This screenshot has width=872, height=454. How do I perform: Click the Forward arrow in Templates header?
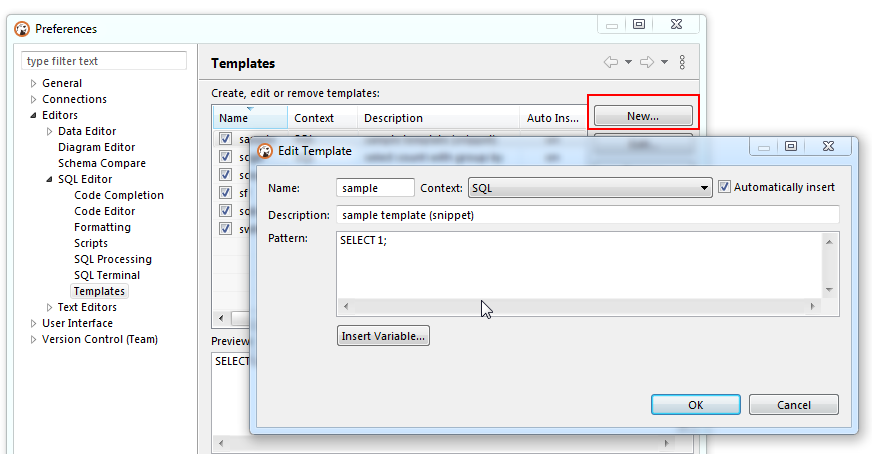click(x=647, y=62)
